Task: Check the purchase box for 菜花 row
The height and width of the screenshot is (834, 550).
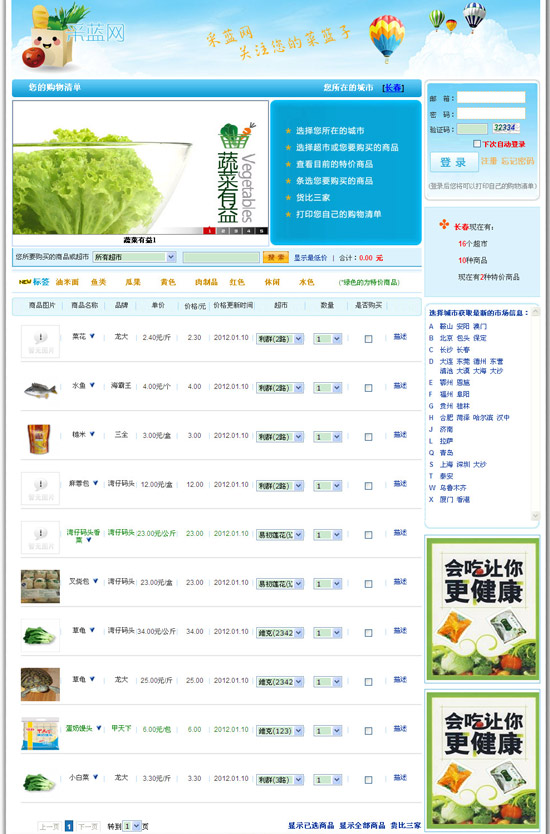Action: coord(368,339)
